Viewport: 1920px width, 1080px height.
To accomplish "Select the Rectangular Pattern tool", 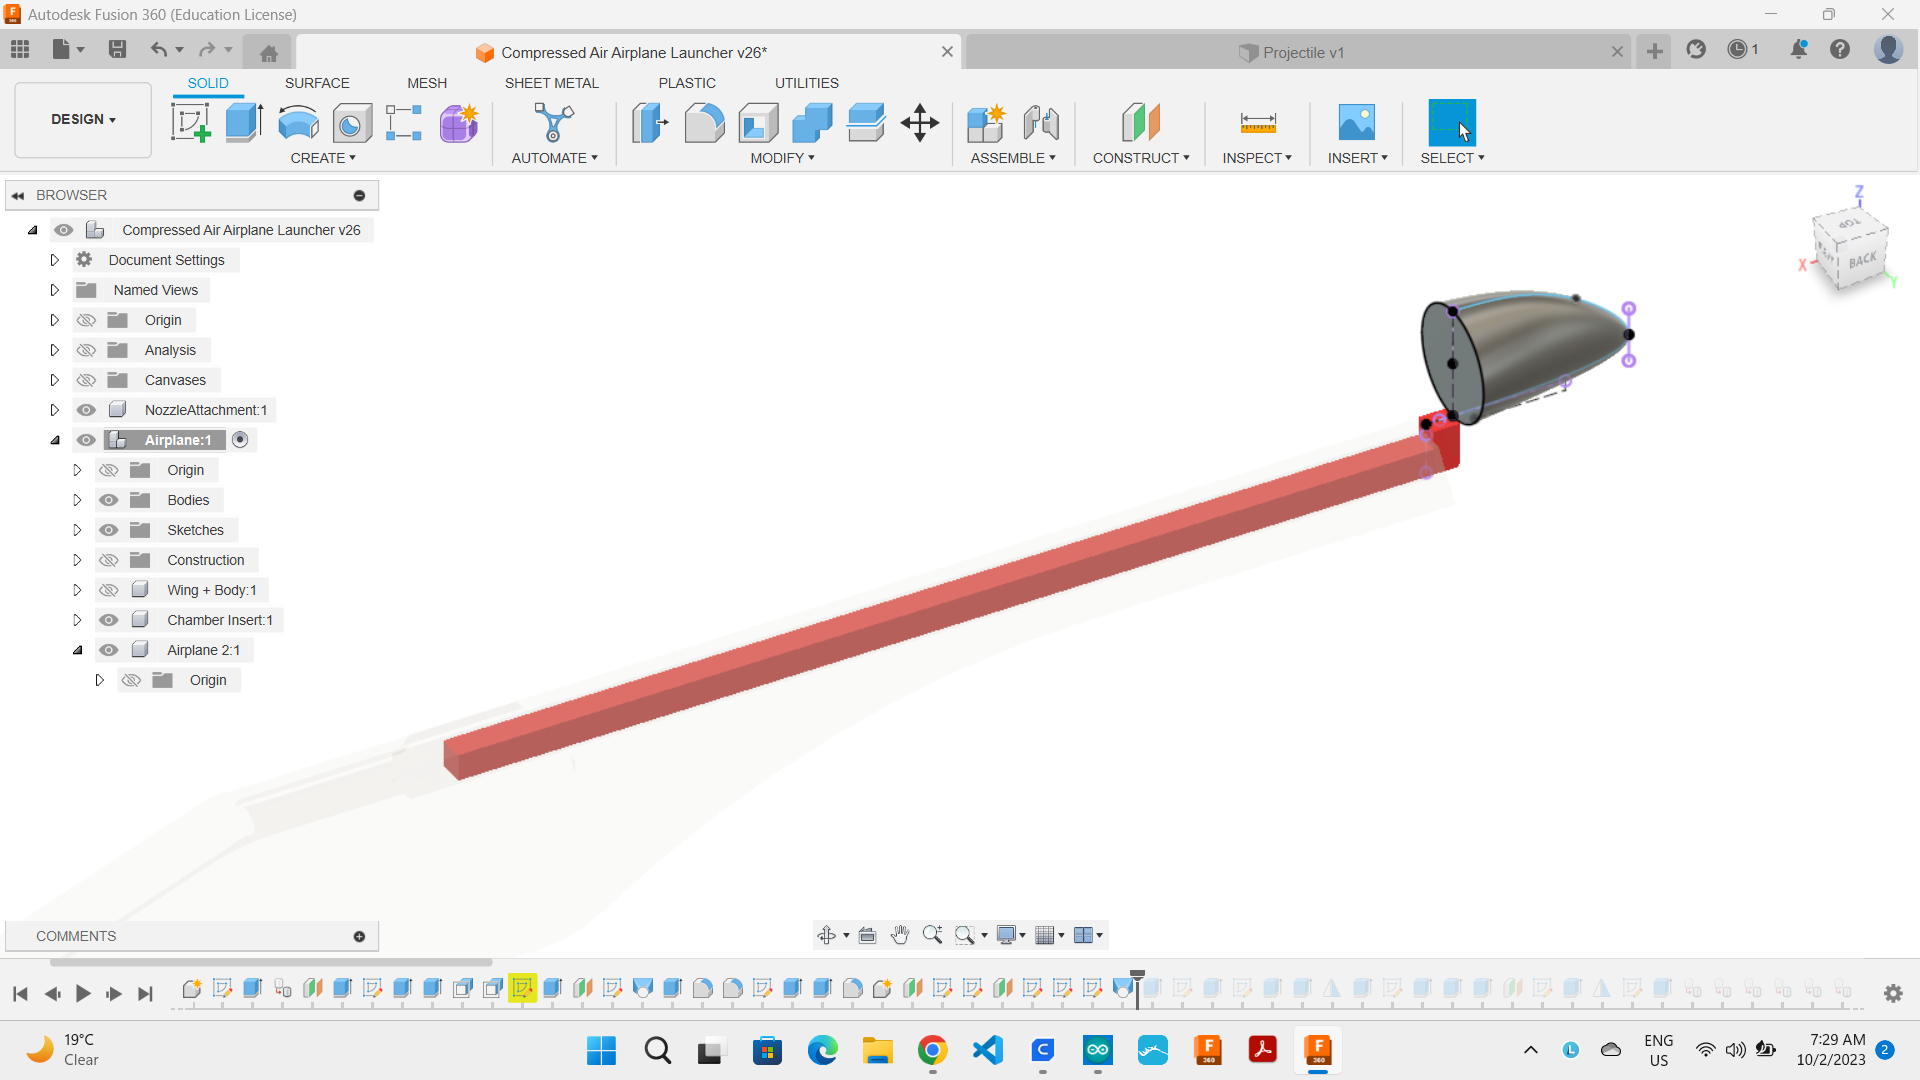I will click(x=404, y=123).
